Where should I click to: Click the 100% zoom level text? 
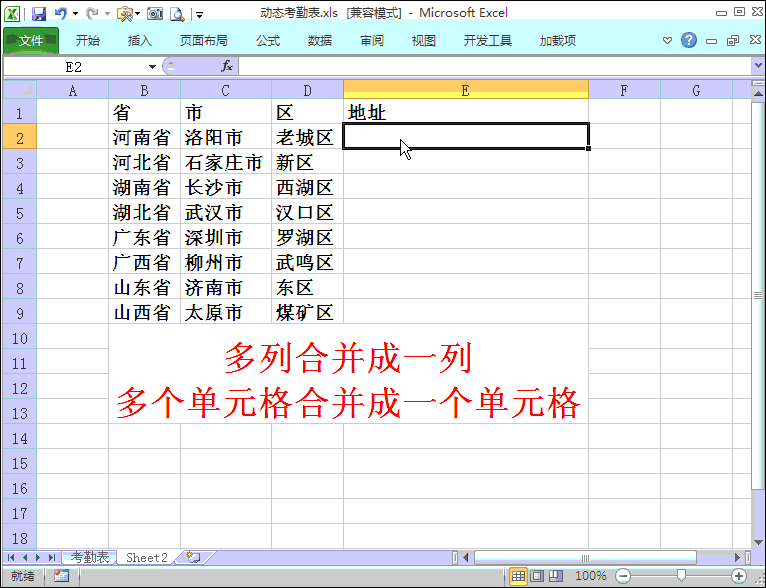point(590,576)
